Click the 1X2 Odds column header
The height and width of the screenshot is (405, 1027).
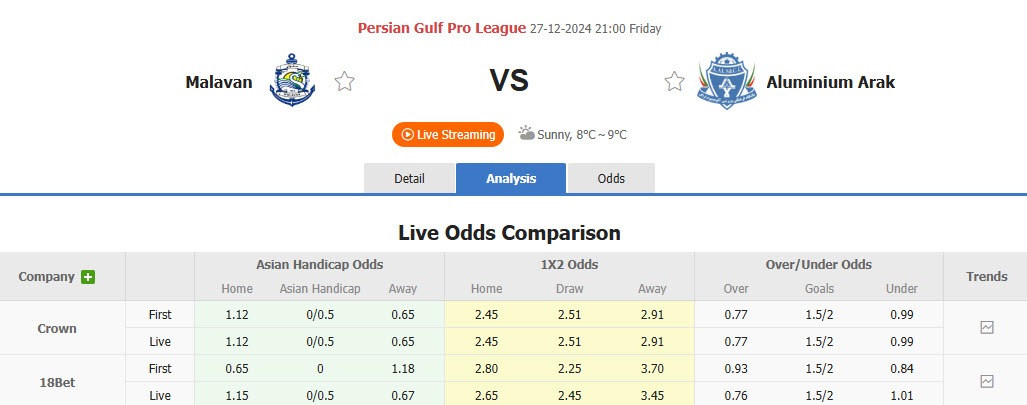[569, 265]
